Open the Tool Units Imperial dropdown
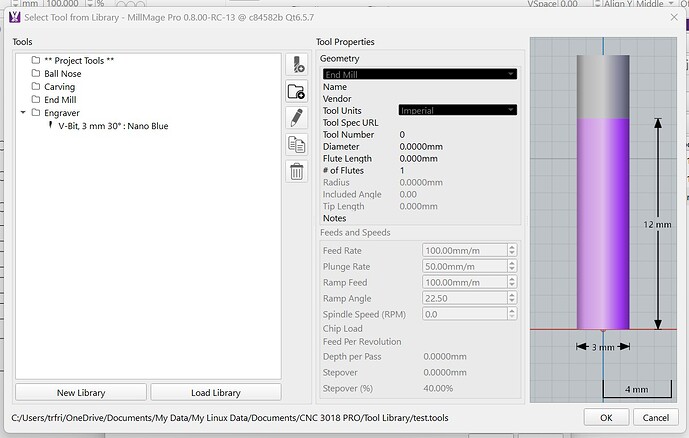Image resolution: width=689 pixels, height=438 pixels. 457,109
